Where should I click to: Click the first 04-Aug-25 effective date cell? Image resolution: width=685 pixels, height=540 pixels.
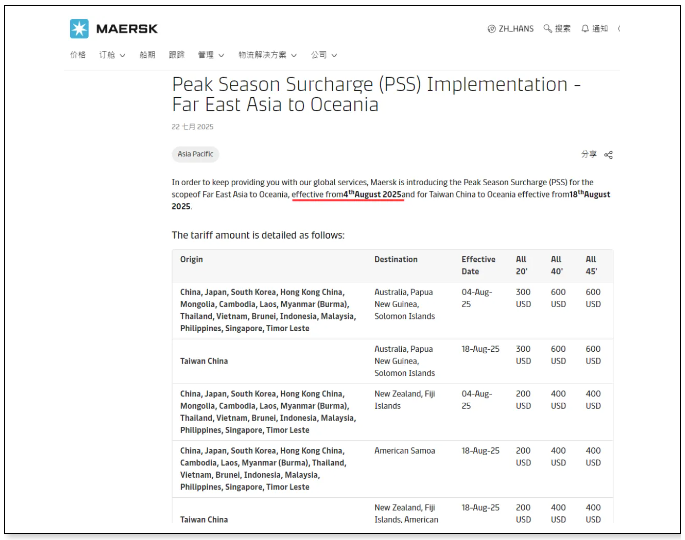[x=477, y=298]
